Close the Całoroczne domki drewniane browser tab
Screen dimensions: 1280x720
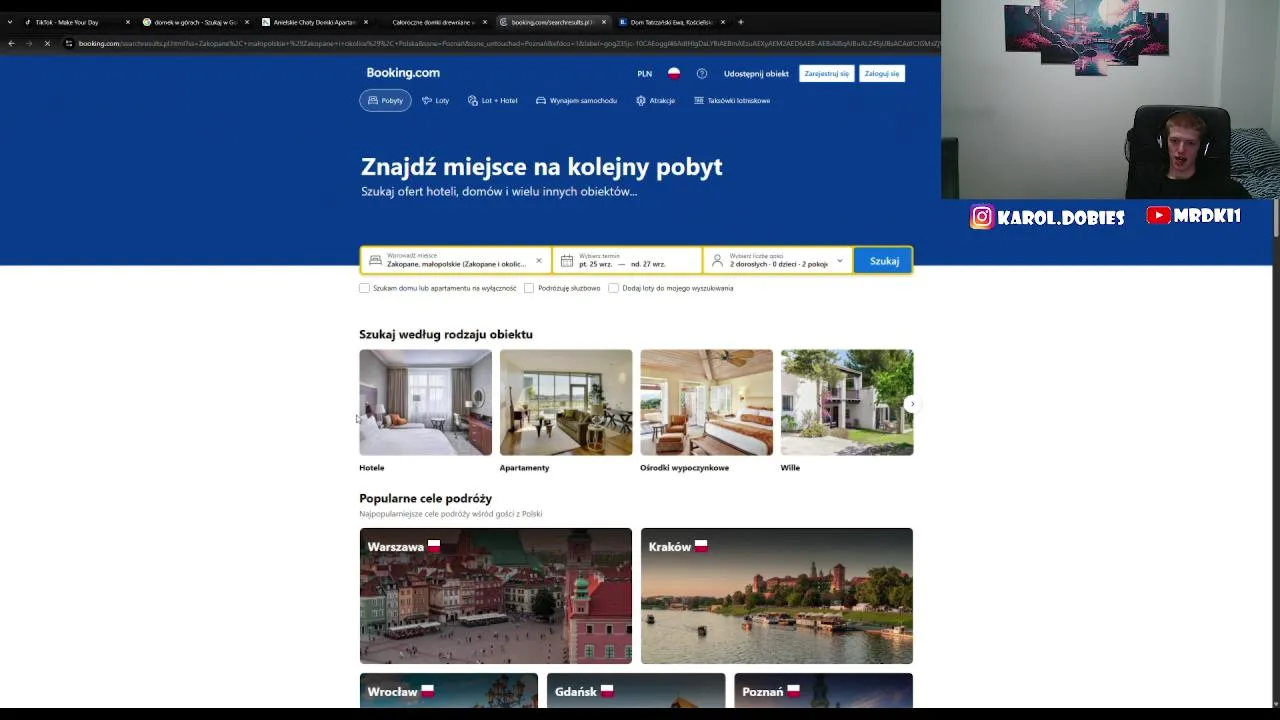485,22
